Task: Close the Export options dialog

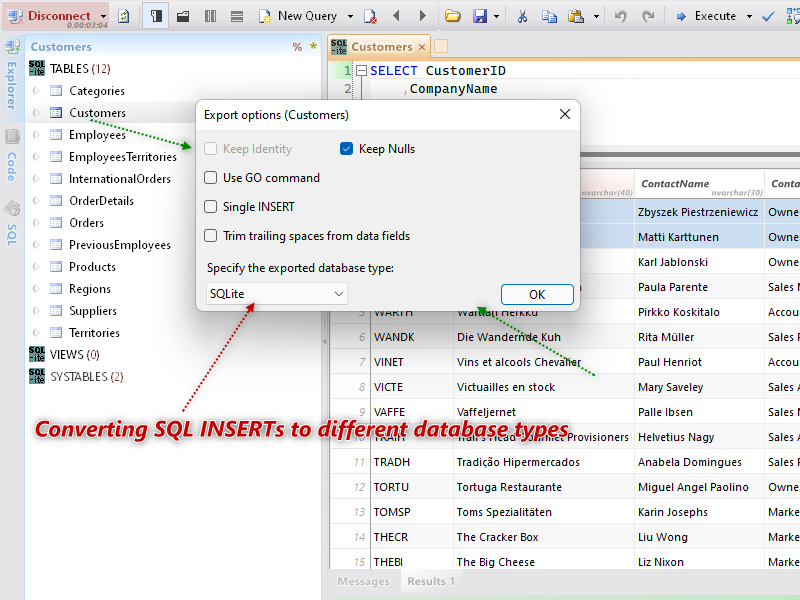Action: coord(565,114)
